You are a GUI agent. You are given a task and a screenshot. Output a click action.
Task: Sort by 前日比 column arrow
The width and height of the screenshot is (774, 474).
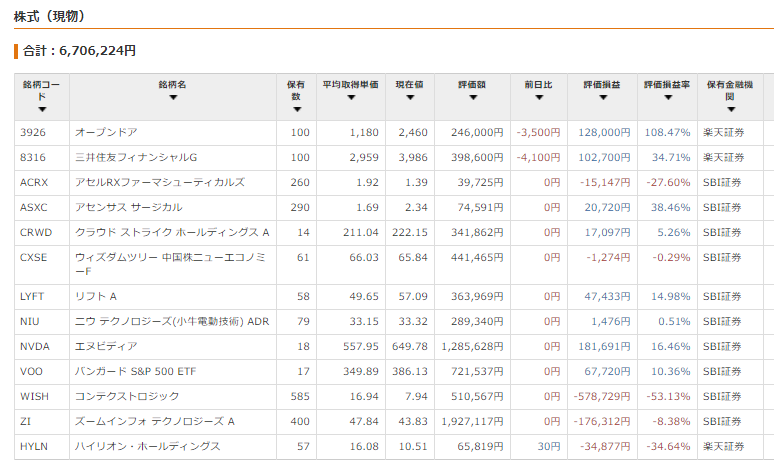[539, 98]
